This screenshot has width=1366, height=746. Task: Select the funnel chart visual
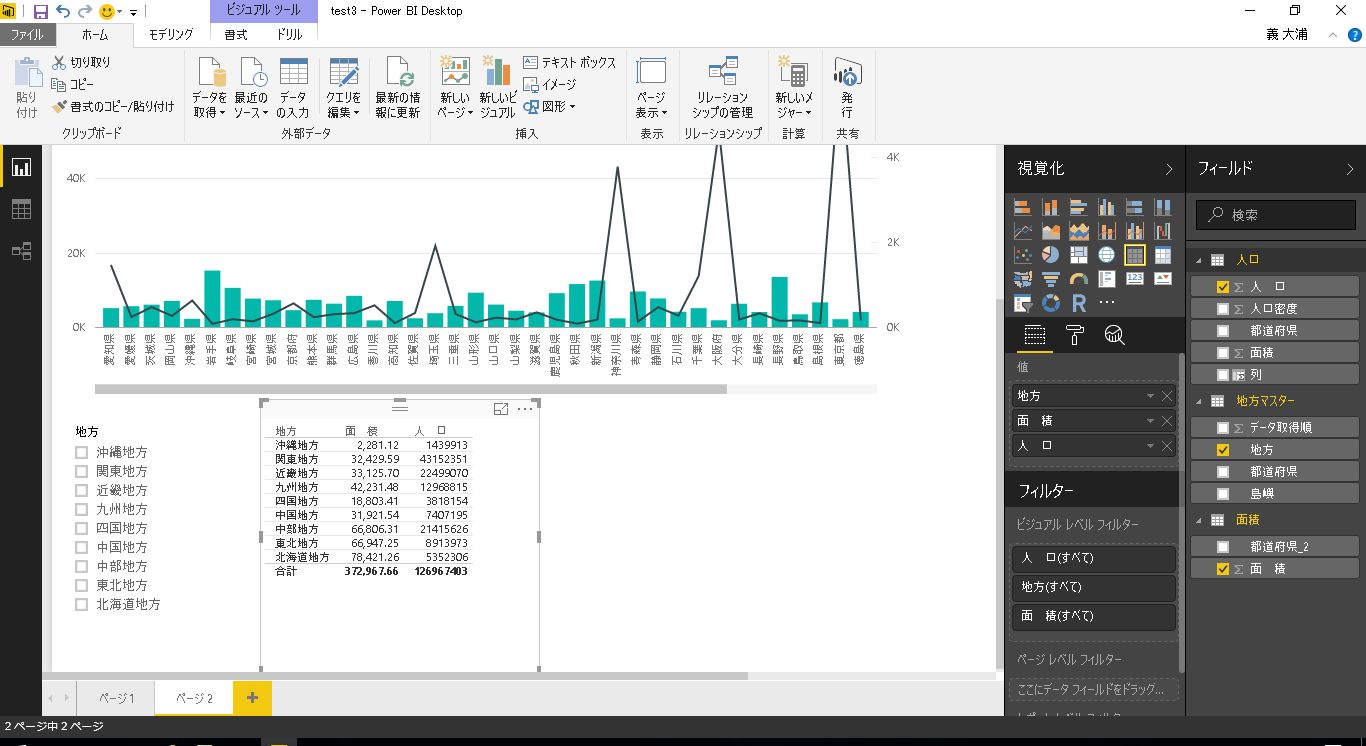click(1051, 279)
